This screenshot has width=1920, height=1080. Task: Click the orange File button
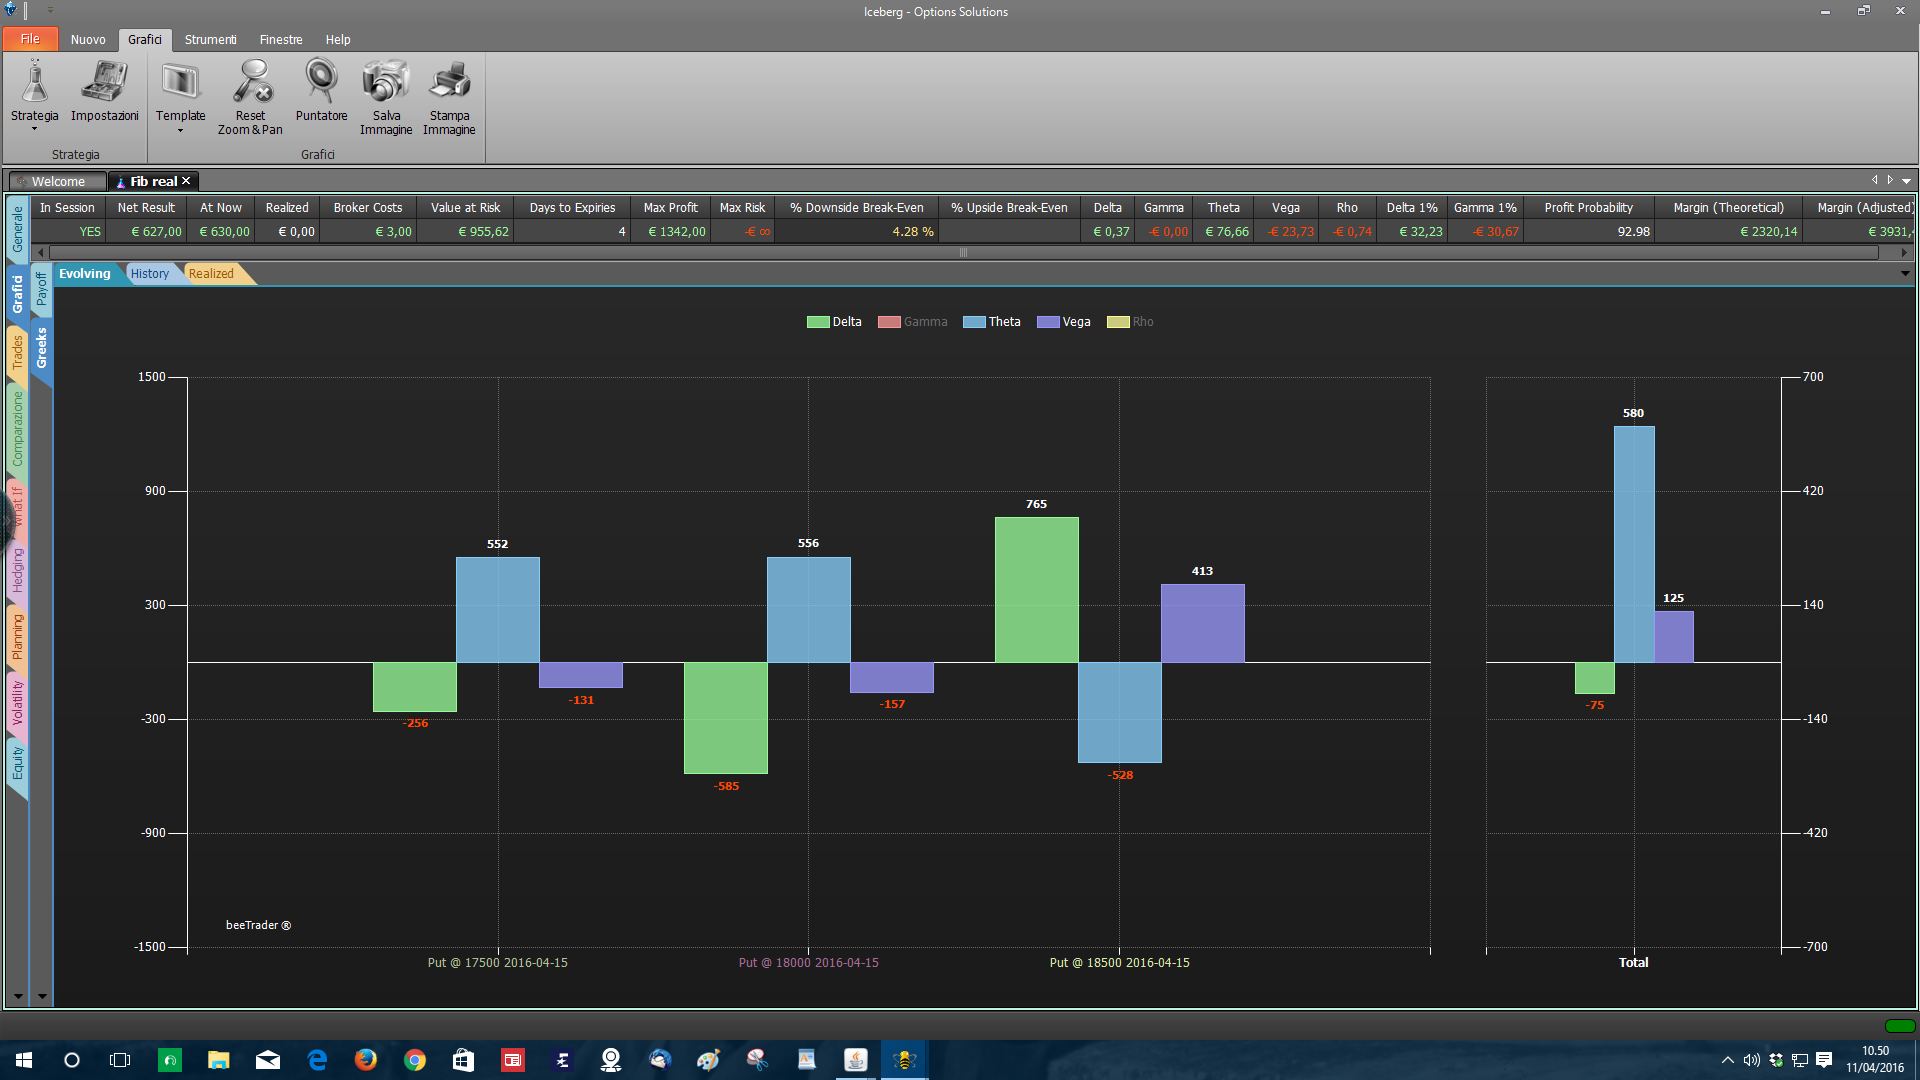point(30,39)
